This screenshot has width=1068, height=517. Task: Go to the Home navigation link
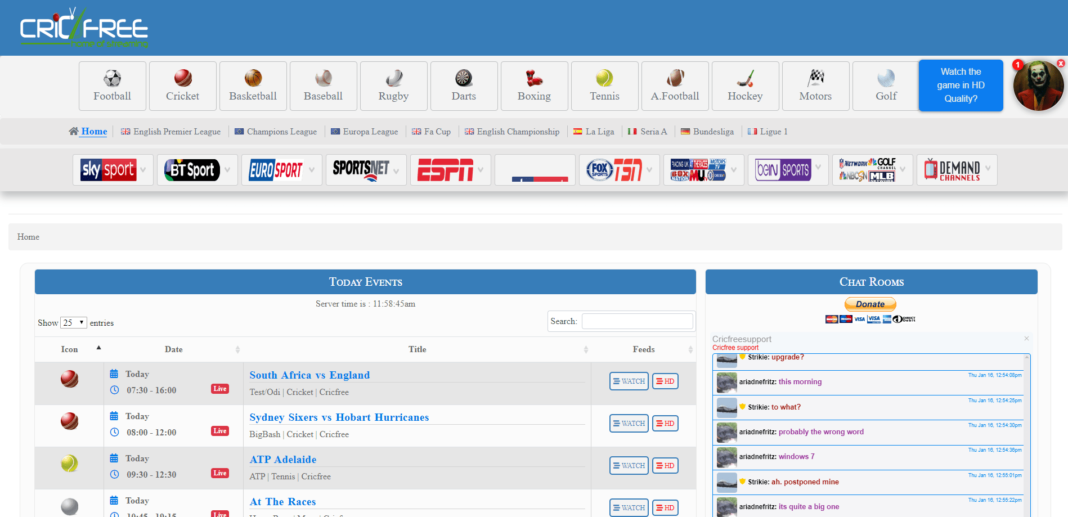(94, 131)
